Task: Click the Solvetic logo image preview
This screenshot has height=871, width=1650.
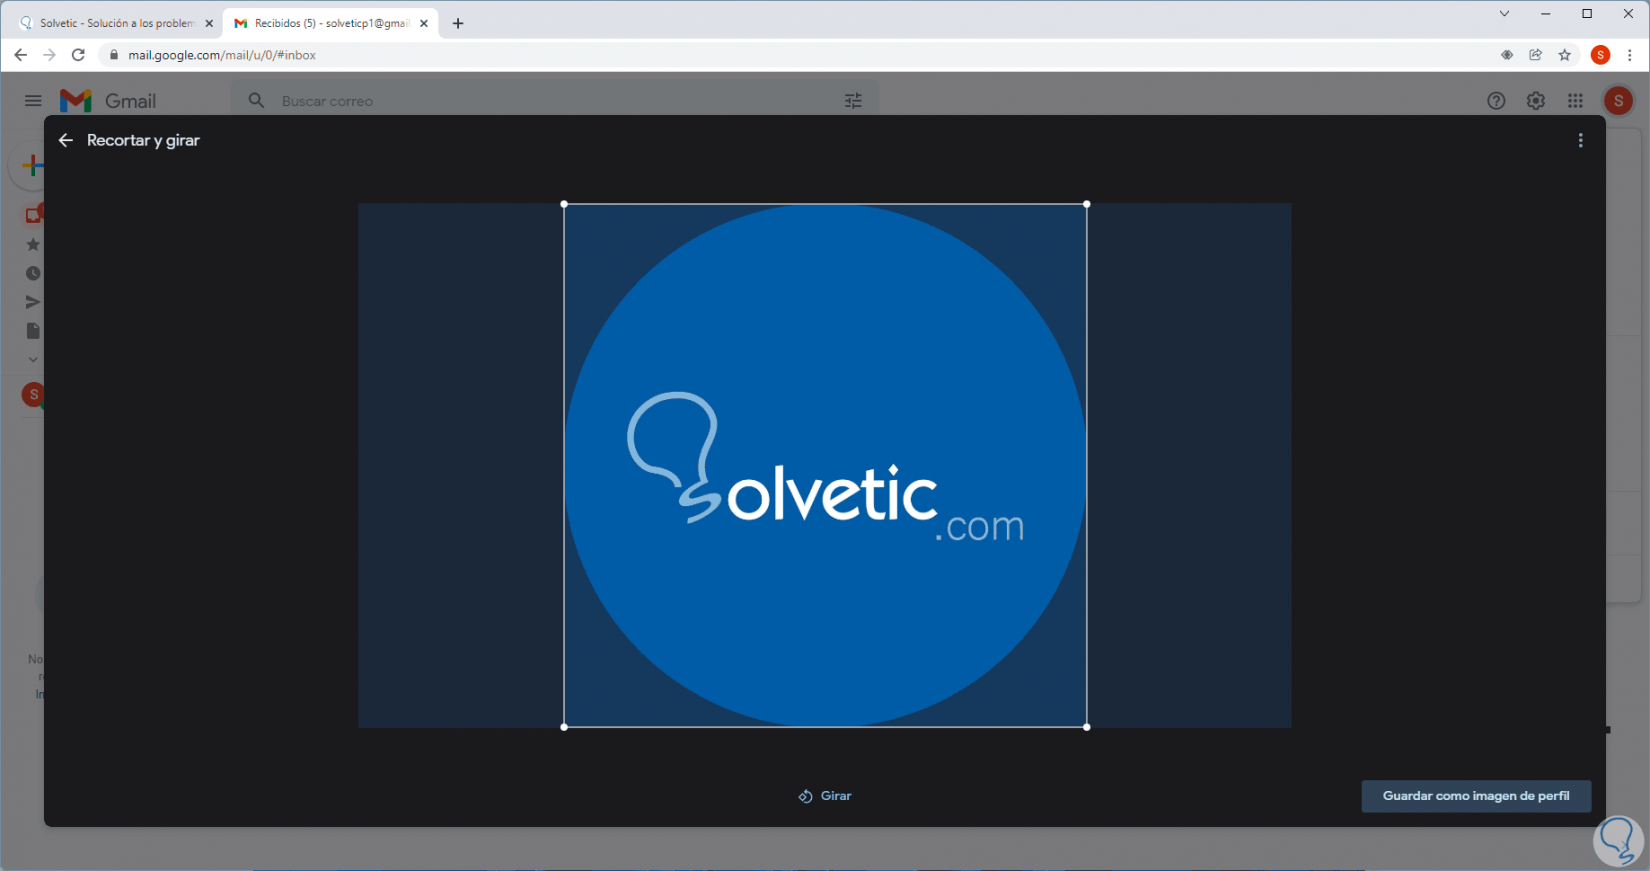Action: (825, 466)
